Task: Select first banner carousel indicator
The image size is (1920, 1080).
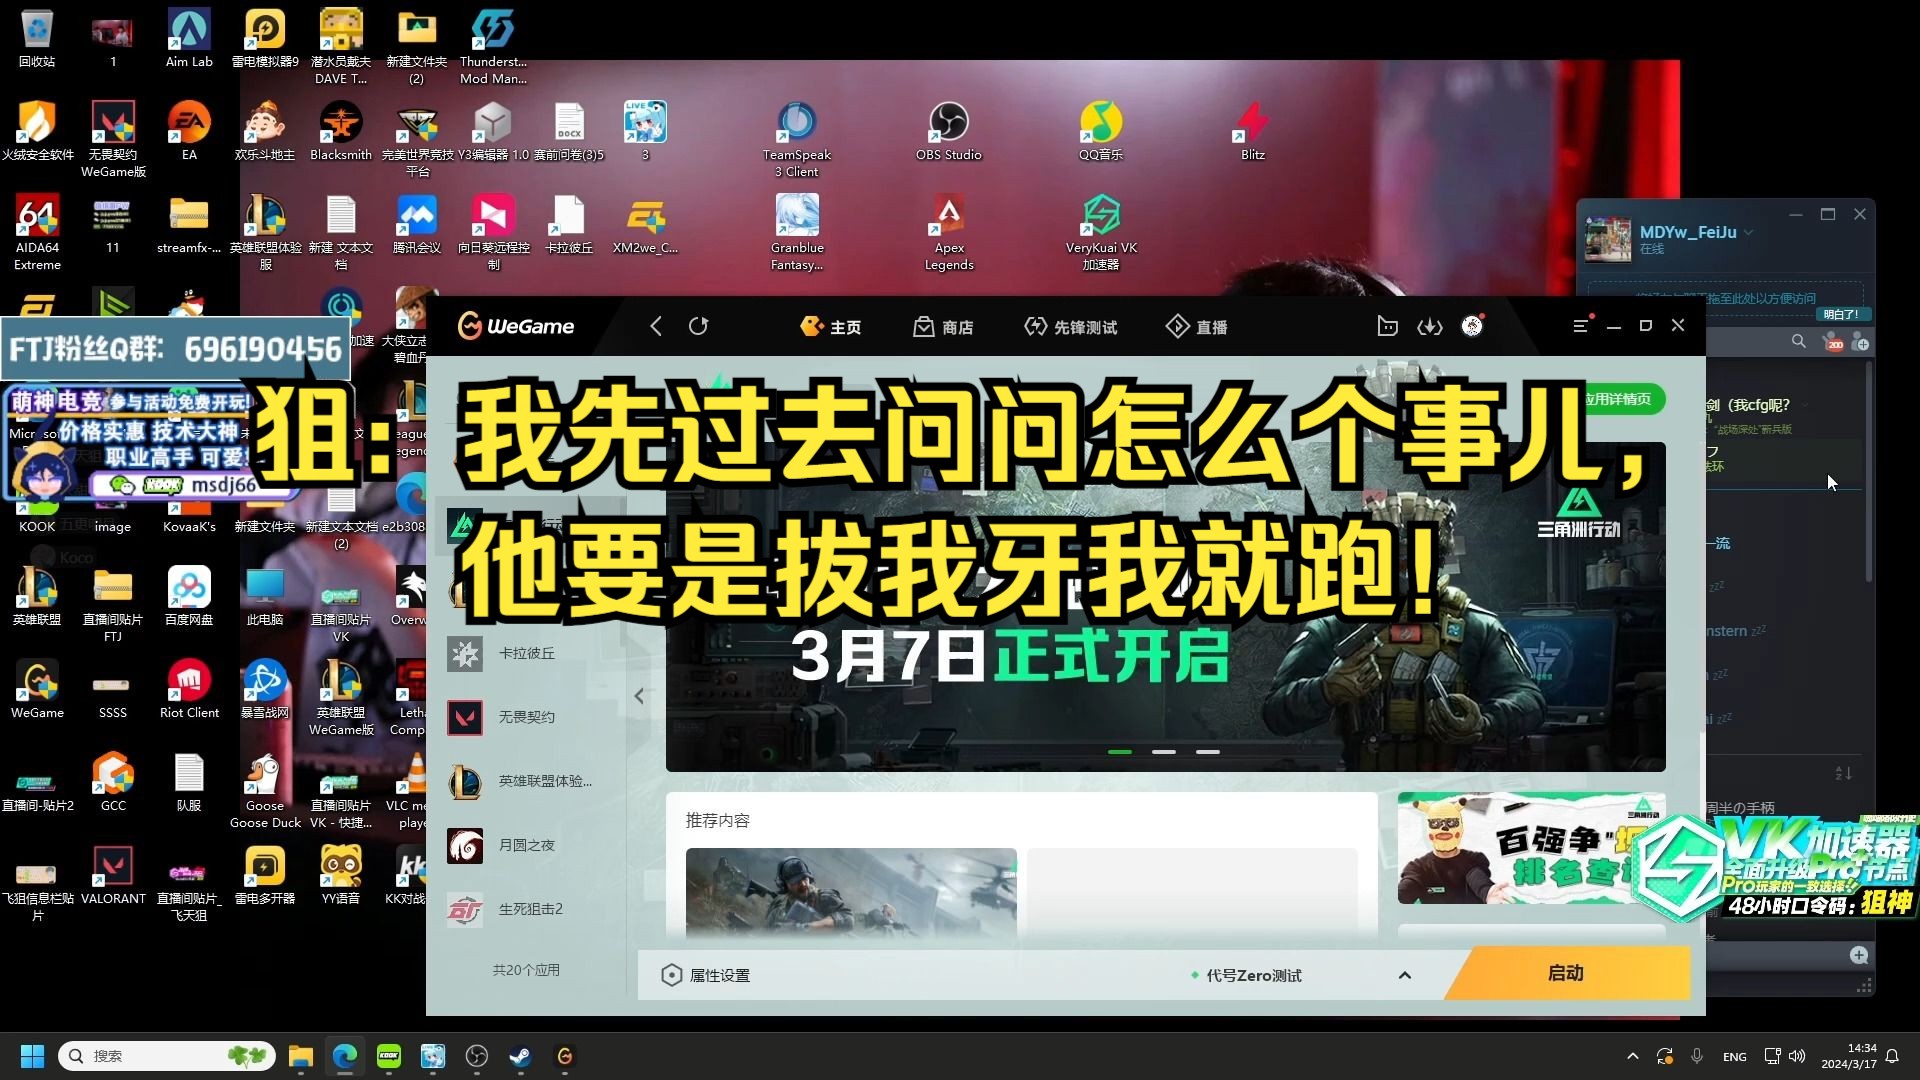Action: pyautogui.click(x=1120, y=752)
